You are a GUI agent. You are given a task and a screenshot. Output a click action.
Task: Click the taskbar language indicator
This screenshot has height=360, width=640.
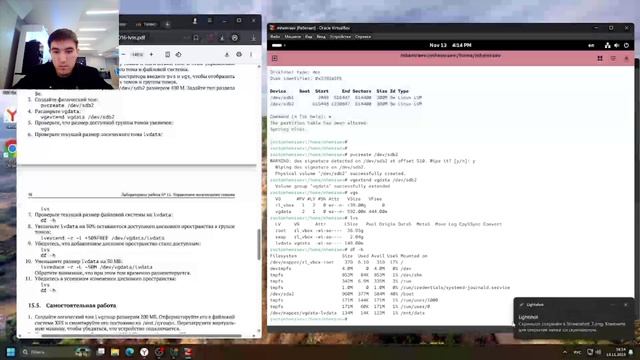[578, 352]
